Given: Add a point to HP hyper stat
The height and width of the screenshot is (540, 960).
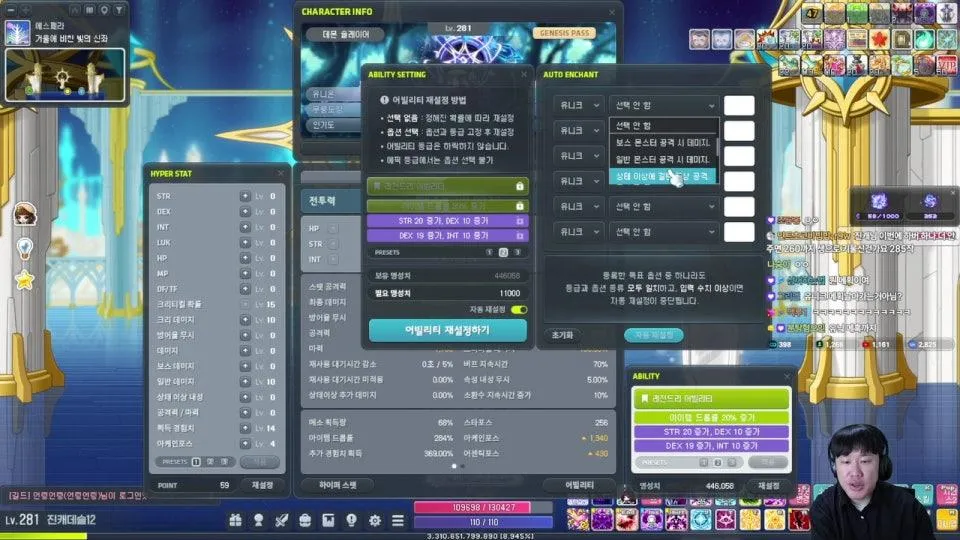Looking at the screenshot, I should [x=245, y=258].
